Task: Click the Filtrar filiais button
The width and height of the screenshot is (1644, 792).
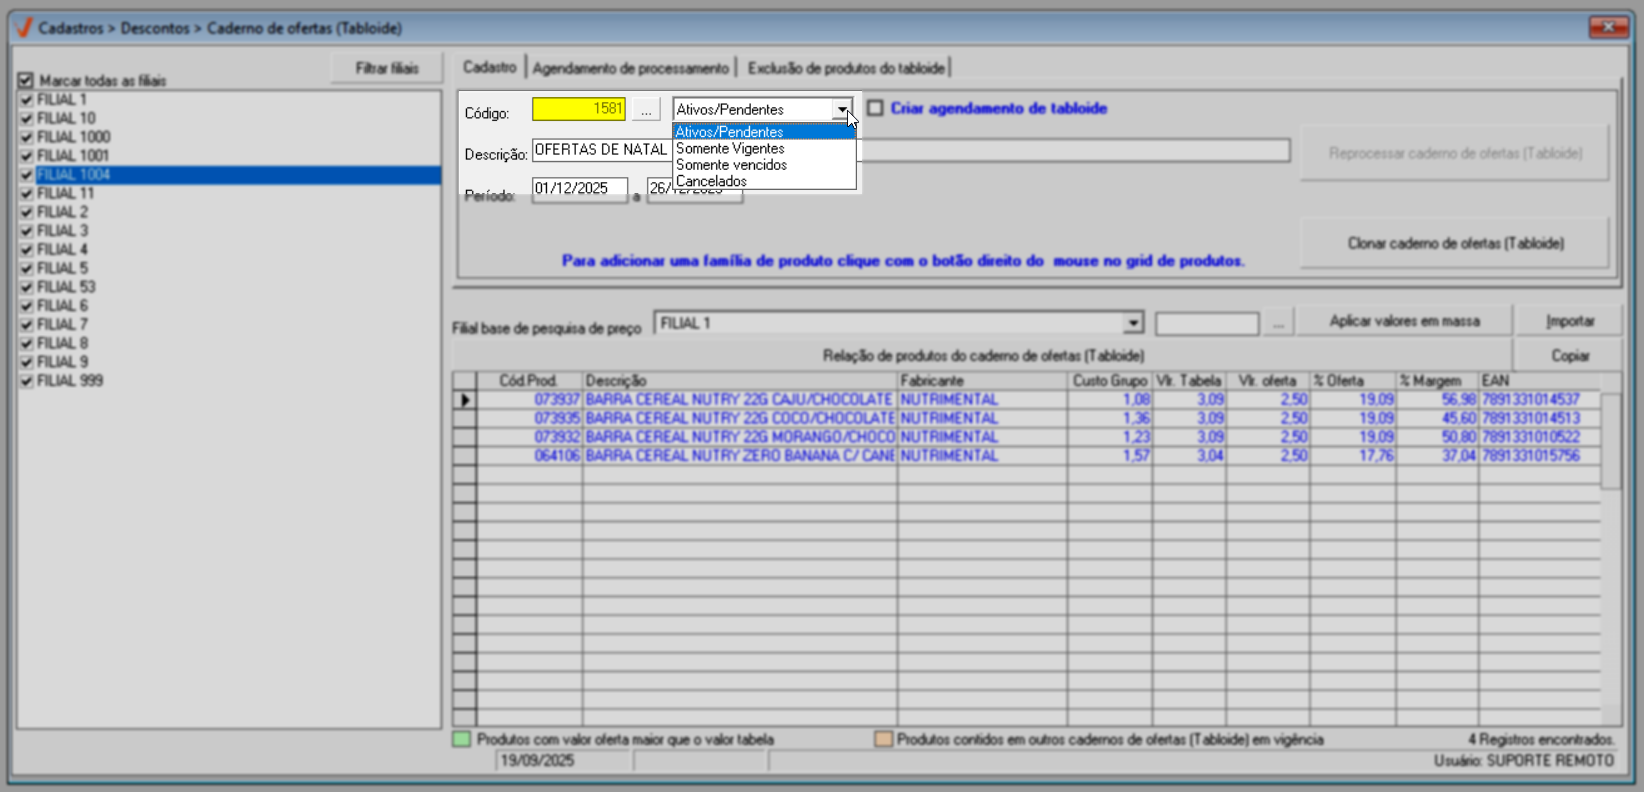Action: tap(387, 68)
